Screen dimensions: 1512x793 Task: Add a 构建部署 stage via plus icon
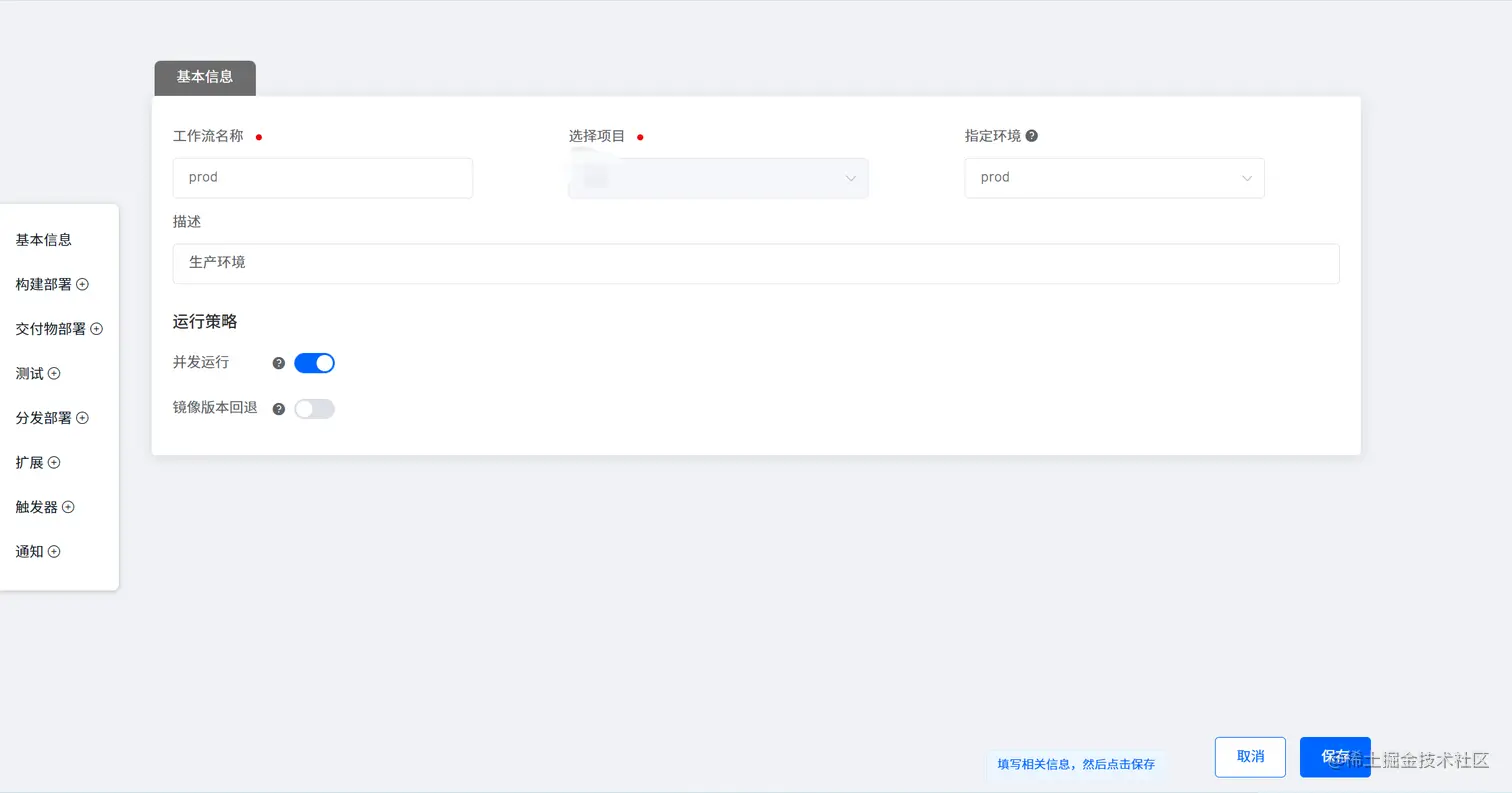coord(83,284)
